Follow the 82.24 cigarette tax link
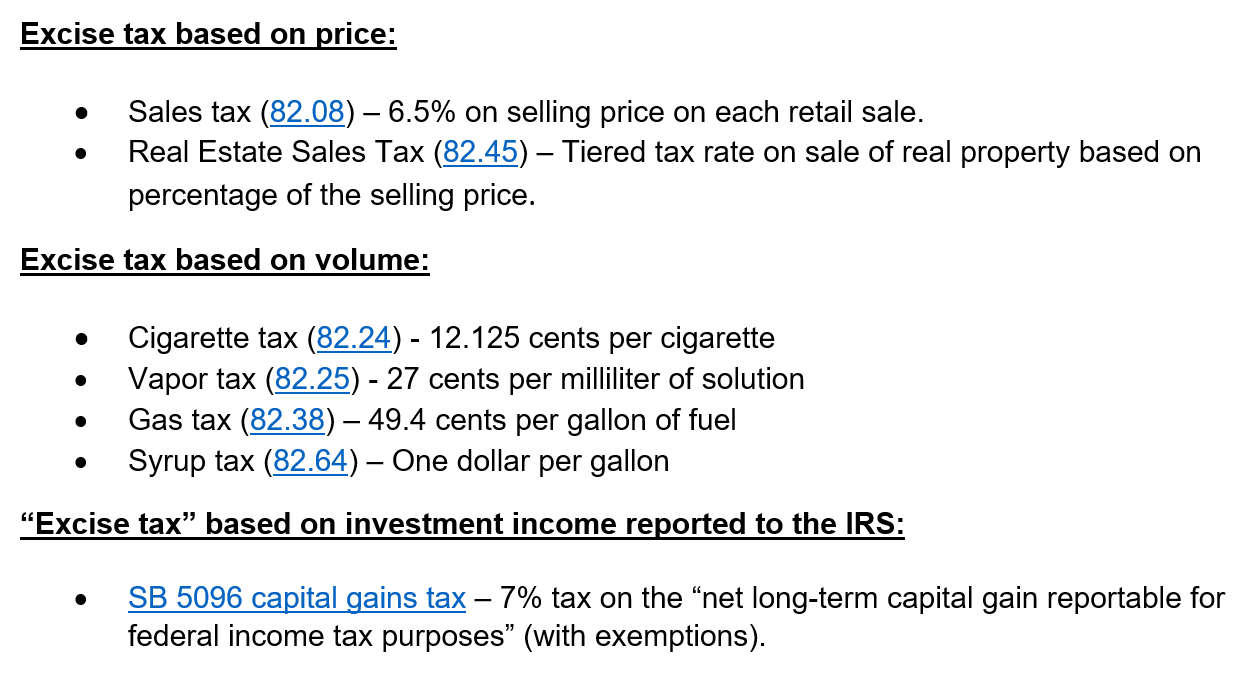1259x695 pixels. (x=354, y=338)
